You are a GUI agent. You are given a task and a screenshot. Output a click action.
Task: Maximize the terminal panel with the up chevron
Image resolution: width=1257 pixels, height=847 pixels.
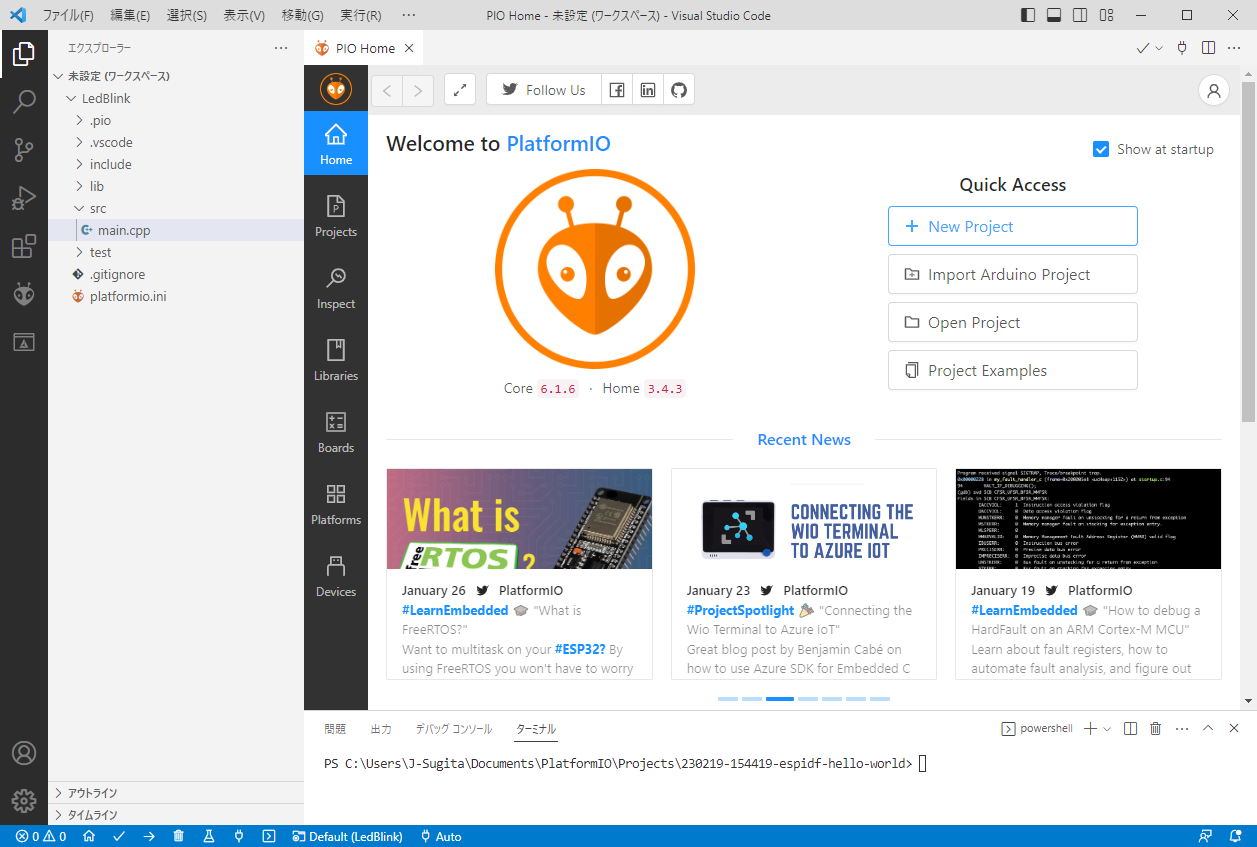click(1208, 729)
